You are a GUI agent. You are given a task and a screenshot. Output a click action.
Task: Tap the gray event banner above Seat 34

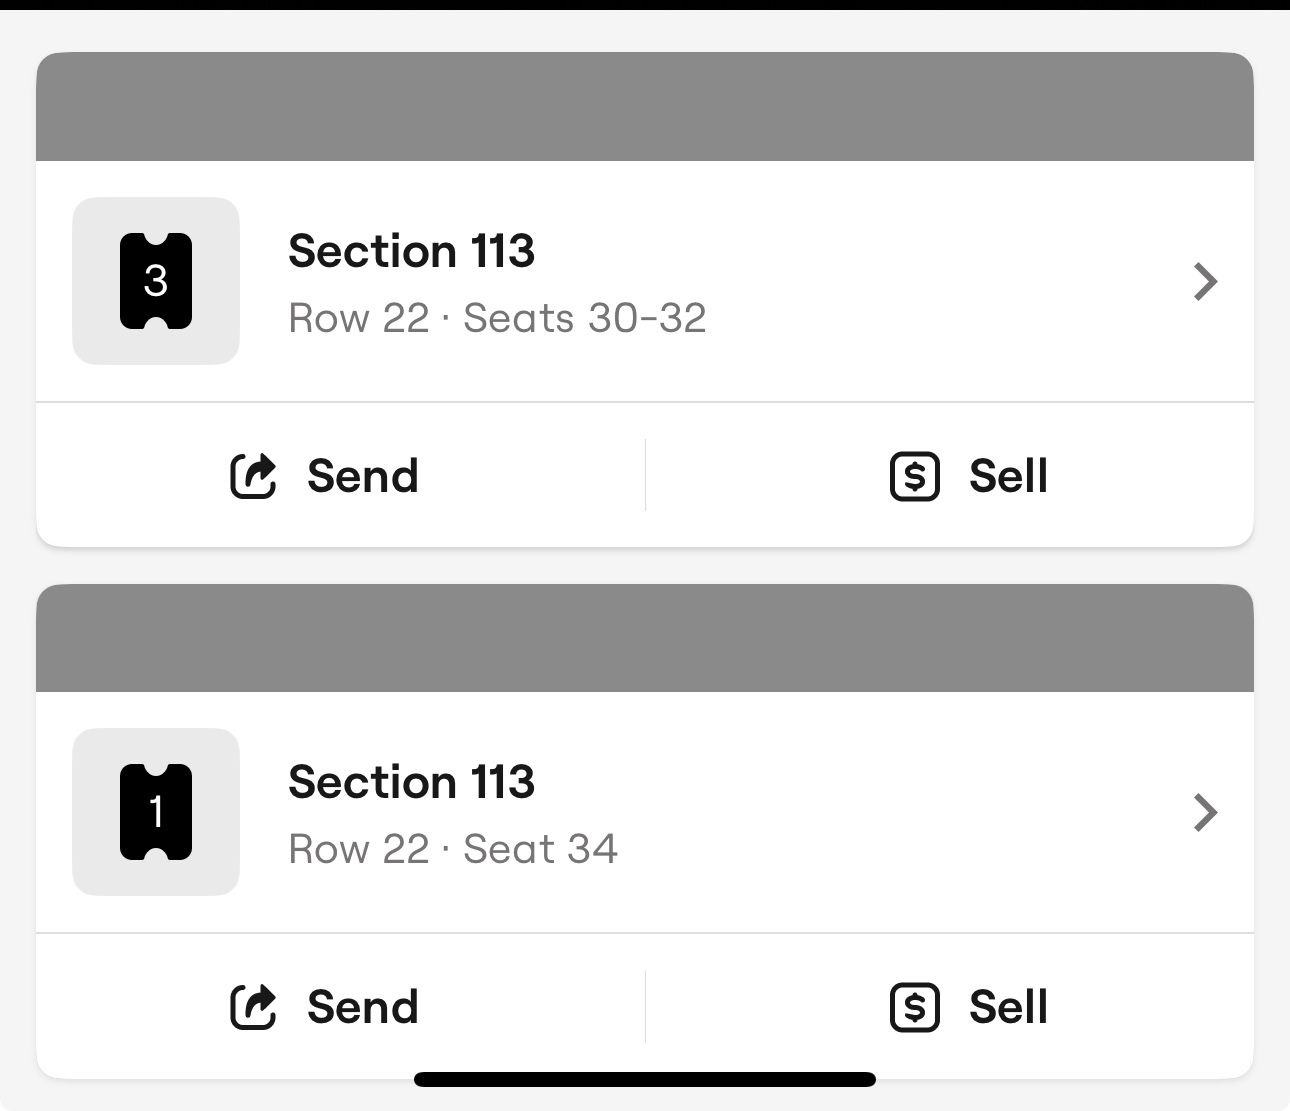click(x=645, y=638)
